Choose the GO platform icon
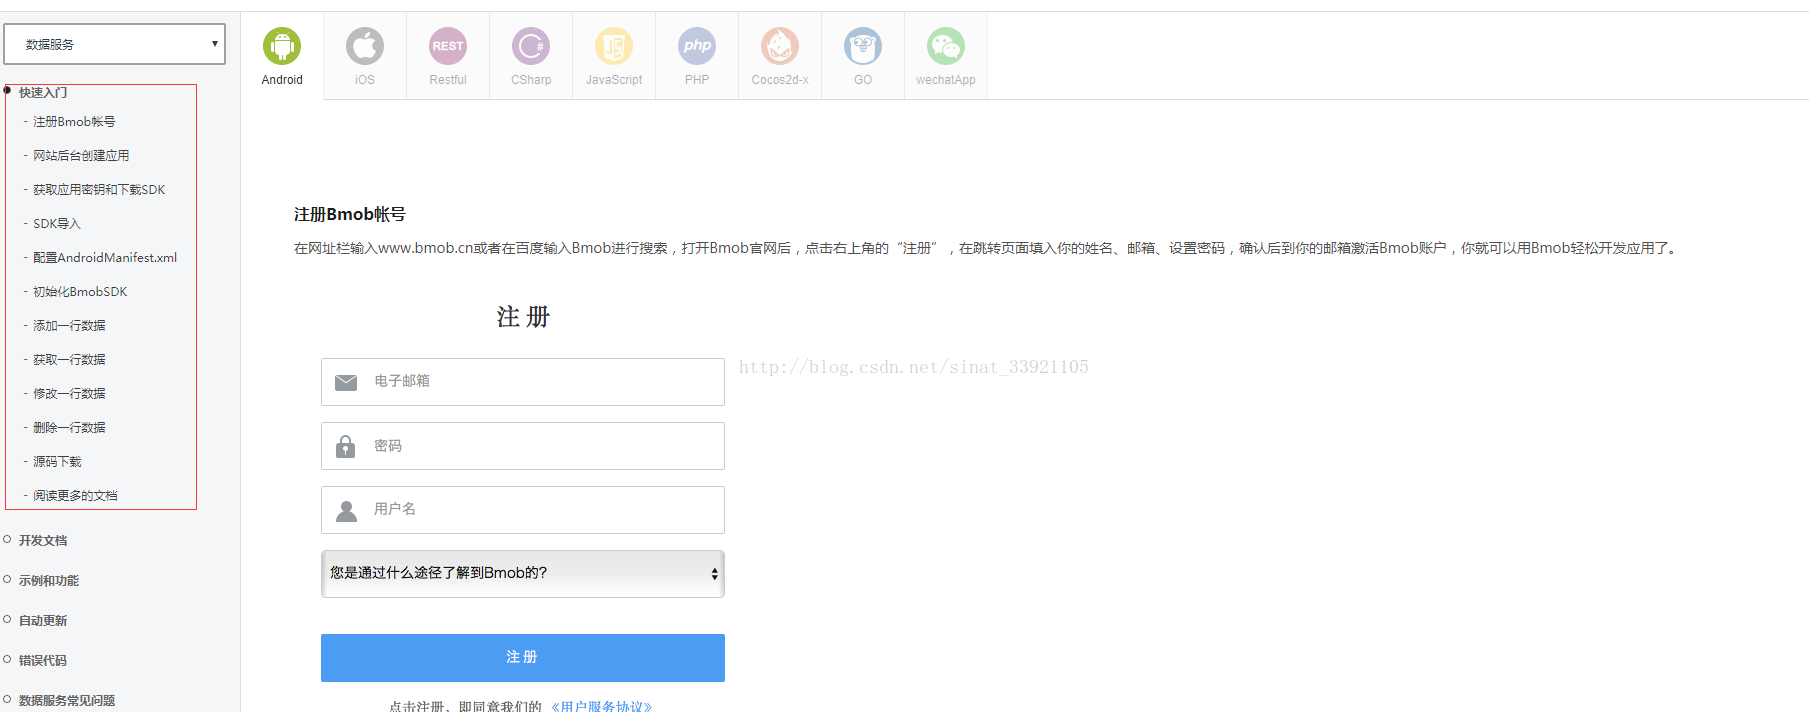Image resolution: width=1809 pixels, height=712 pixels. 863,46
